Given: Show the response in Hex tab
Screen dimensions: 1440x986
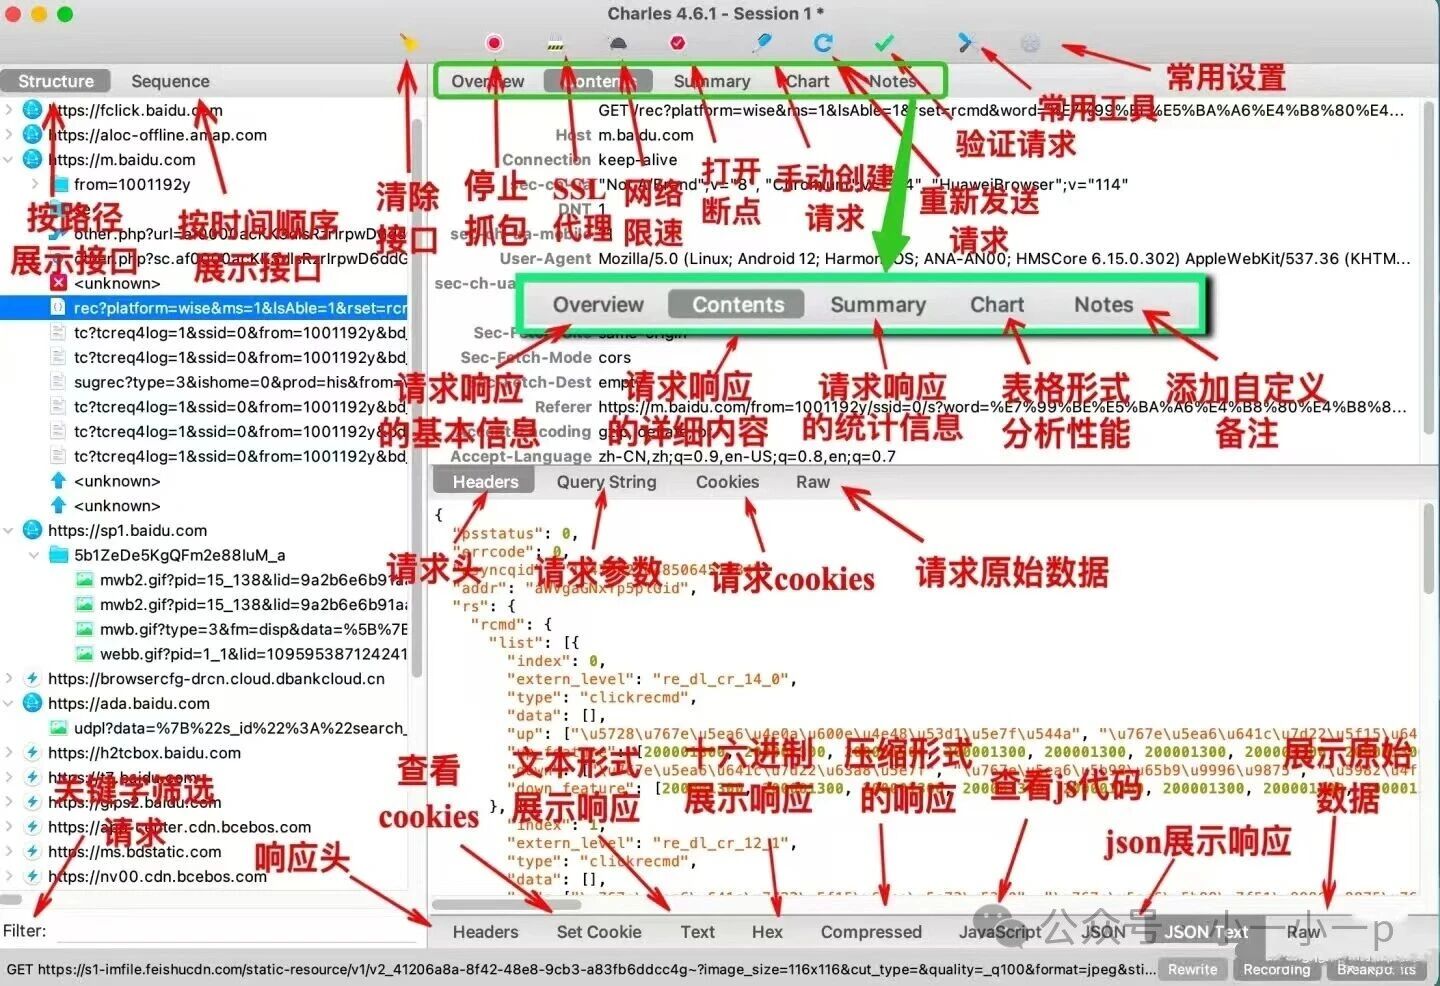Looking at the screenshot, I should click(767, 932).
